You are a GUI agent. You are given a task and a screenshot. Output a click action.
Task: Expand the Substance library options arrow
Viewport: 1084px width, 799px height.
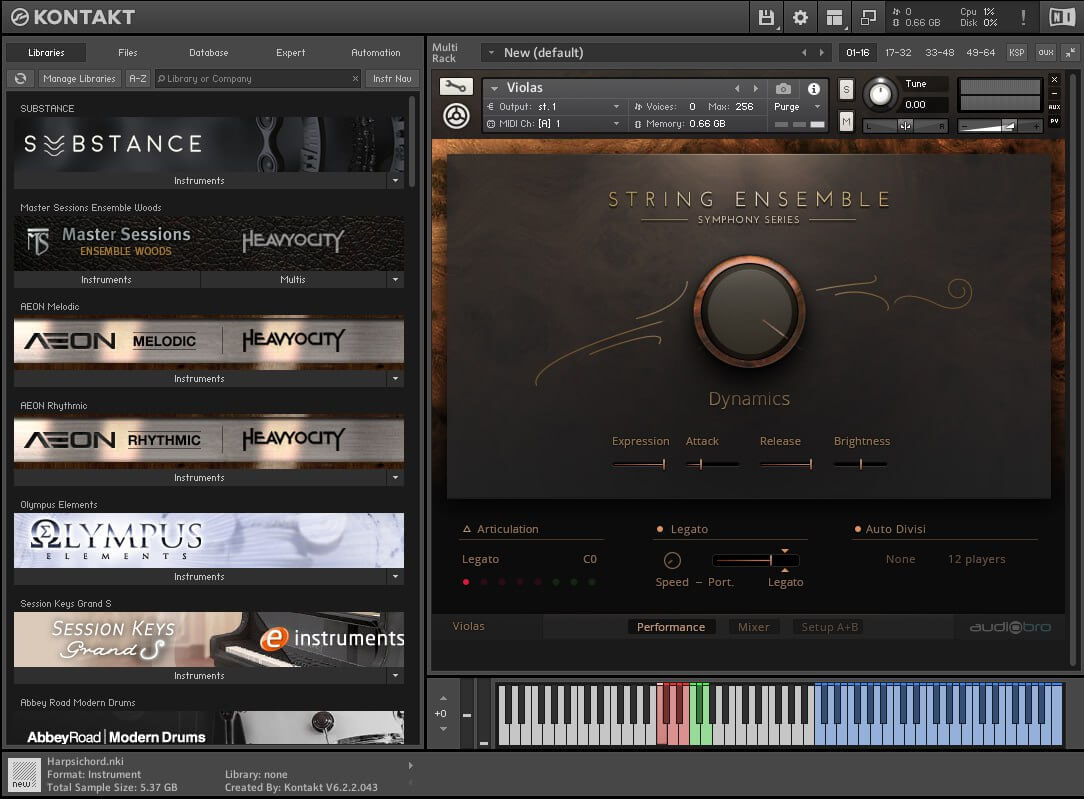pos(395,180)
